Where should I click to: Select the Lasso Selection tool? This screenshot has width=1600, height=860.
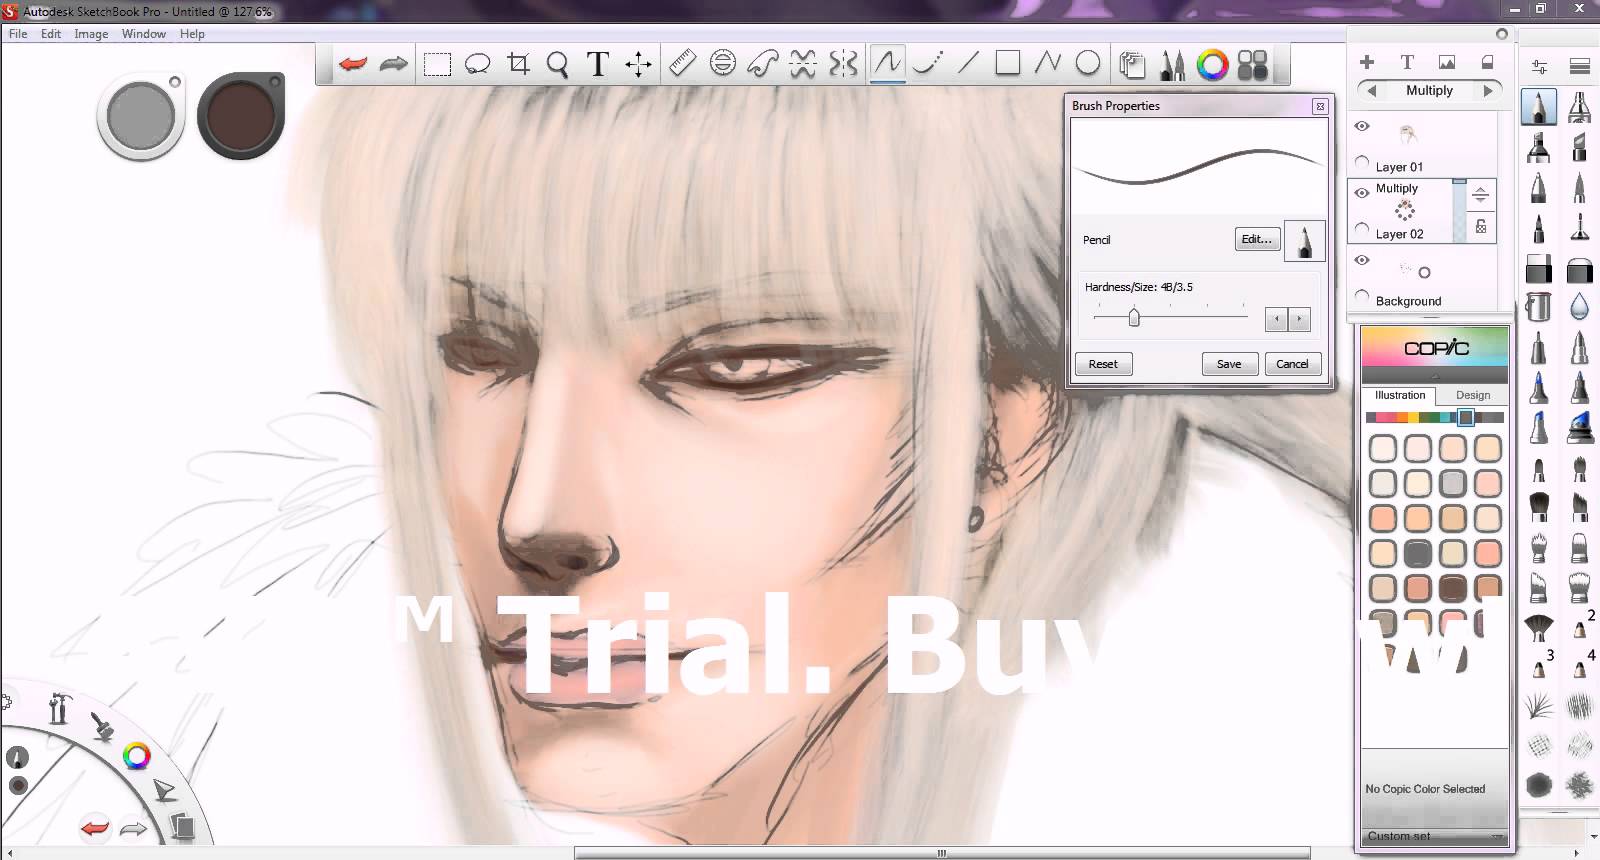click(x=478, y=65)
